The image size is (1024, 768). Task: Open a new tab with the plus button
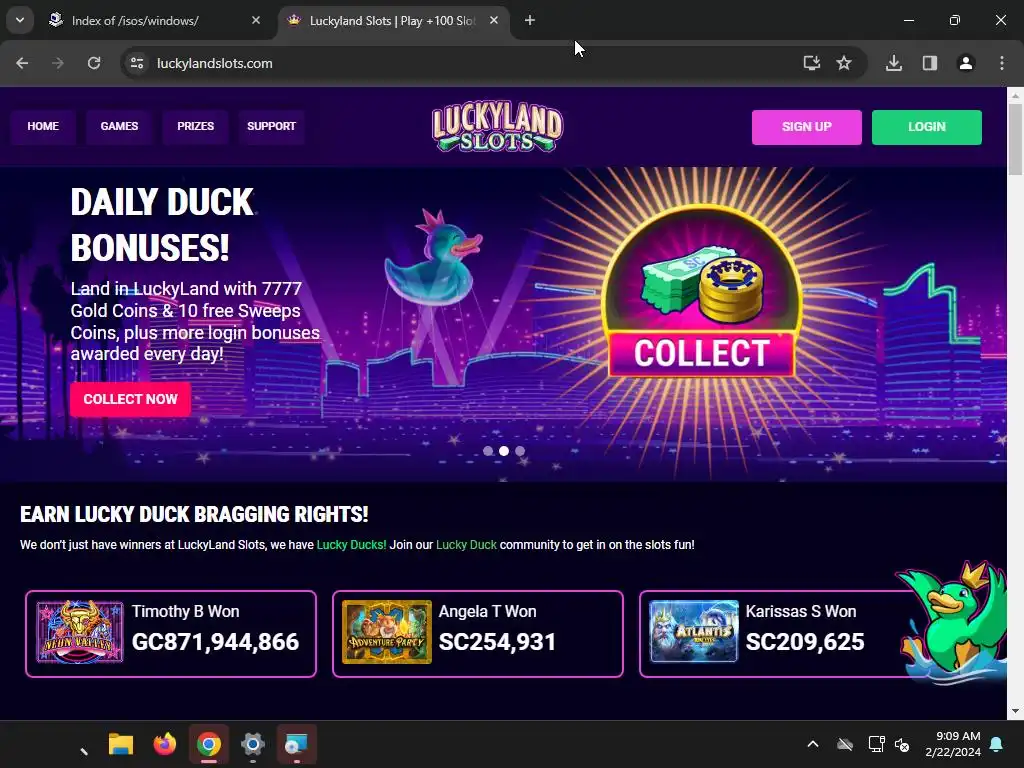click(x=530, y=21)
